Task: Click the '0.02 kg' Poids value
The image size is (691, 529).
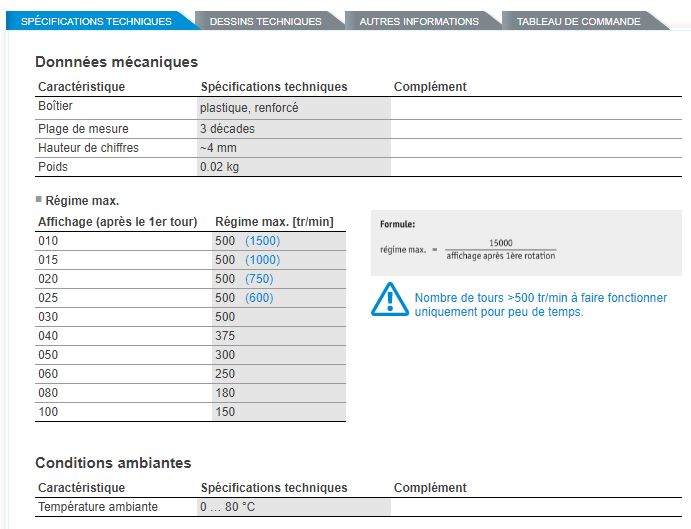Action: tap(220, 167)
